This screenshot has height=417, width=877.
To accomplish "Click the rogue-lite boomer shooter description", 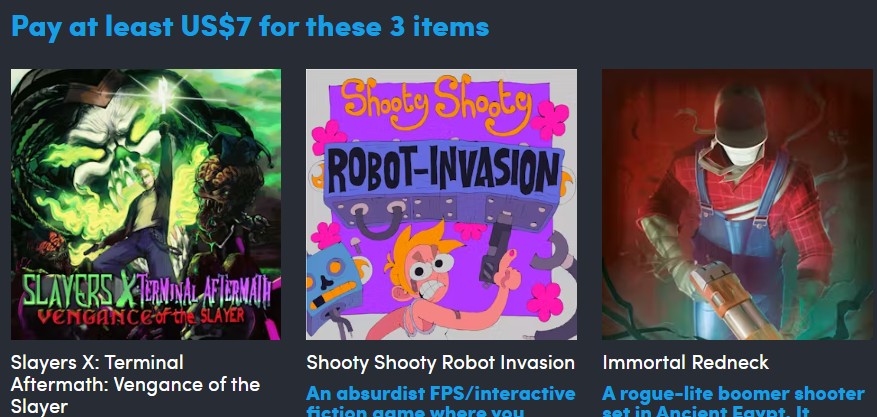I will tap(733, 401).
